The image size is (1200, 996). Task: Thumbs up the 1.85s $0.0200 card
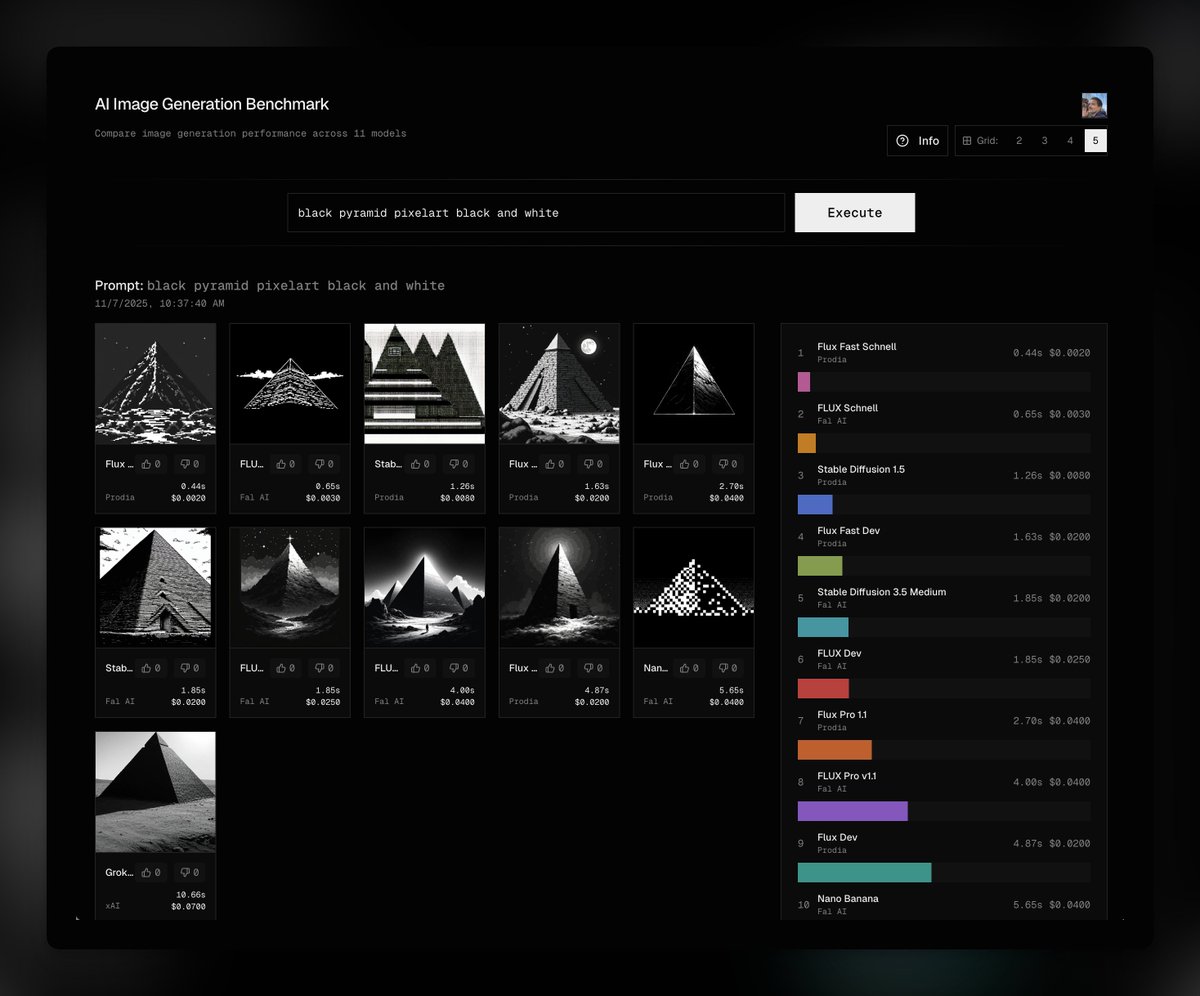pyautogui.click(x=152, y=668)
